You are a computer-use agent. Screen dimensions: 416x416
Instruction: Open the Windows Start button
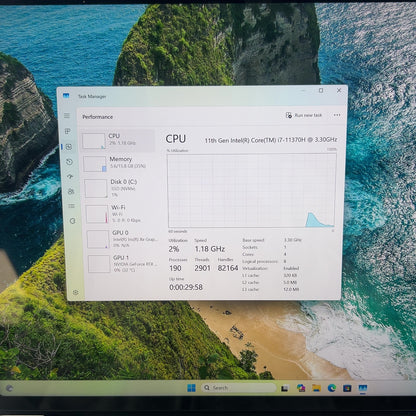click(191, 388)
